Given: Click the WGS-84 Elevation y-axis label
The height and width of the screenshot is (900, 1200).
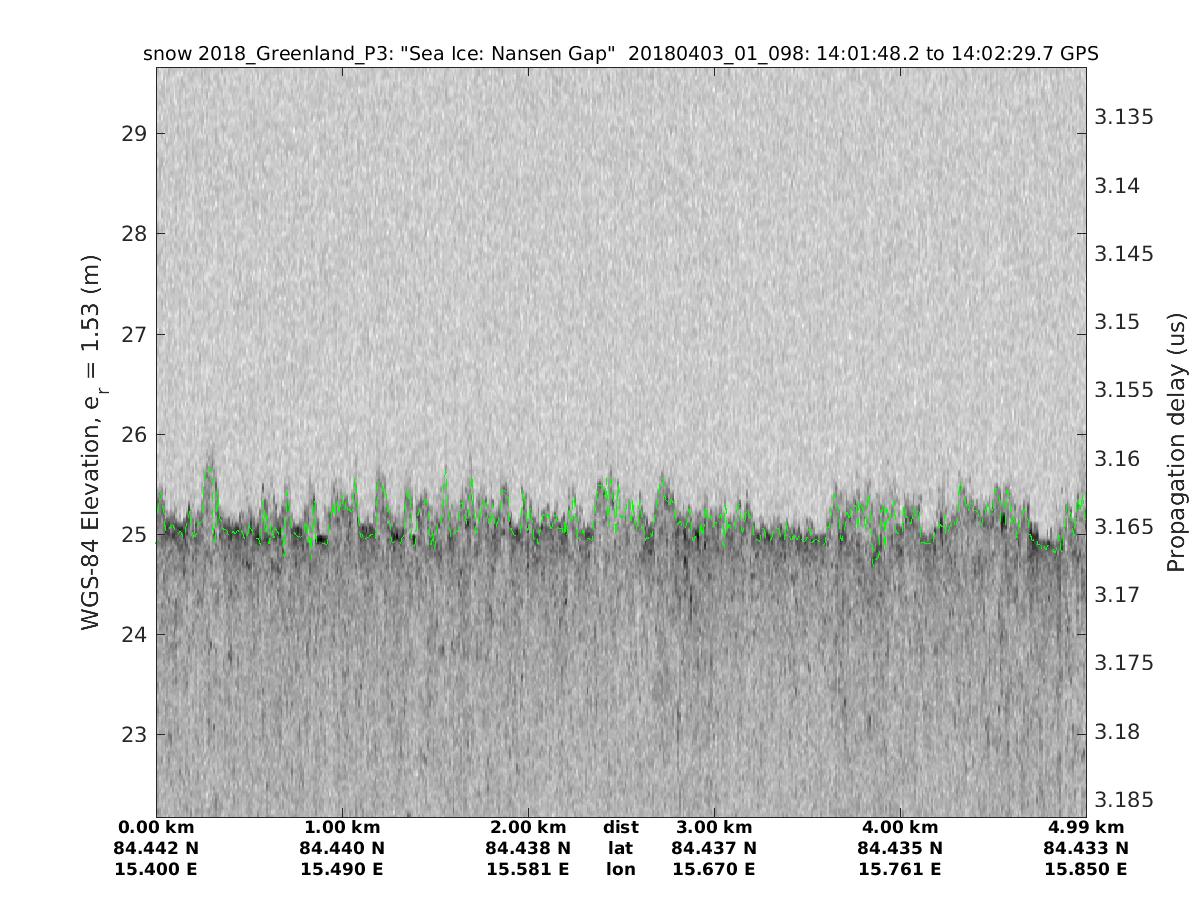Looking at the screenshot, I should (x=92, y=442).
